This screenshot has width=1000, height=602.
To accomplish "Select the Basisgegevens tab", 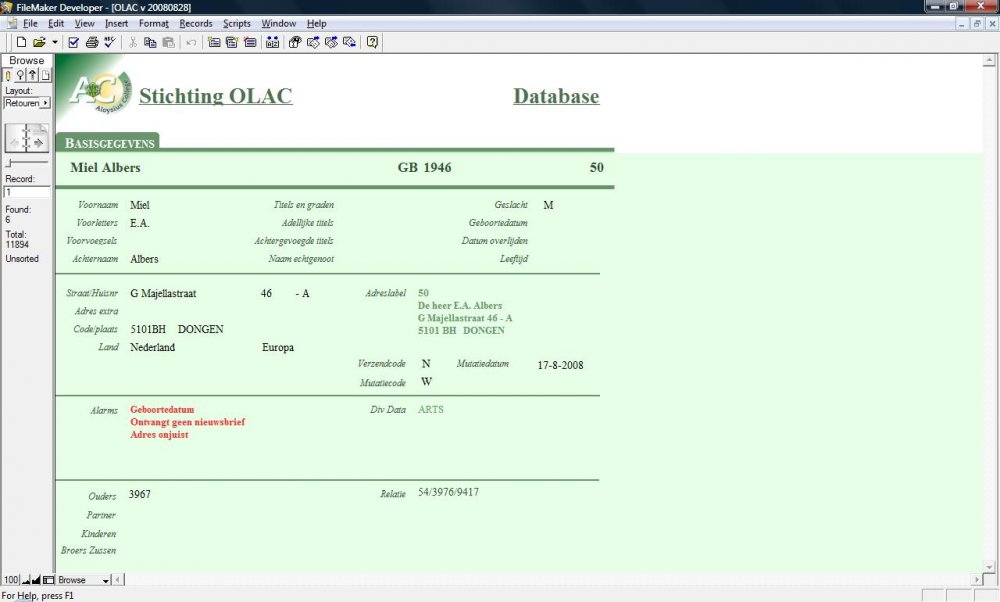I will coord(109,143).
